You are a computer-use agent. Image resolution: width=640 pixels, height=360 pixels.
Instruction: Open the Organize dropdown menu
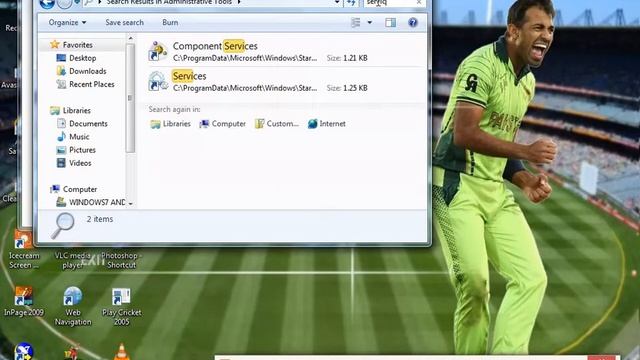point(67,22)
